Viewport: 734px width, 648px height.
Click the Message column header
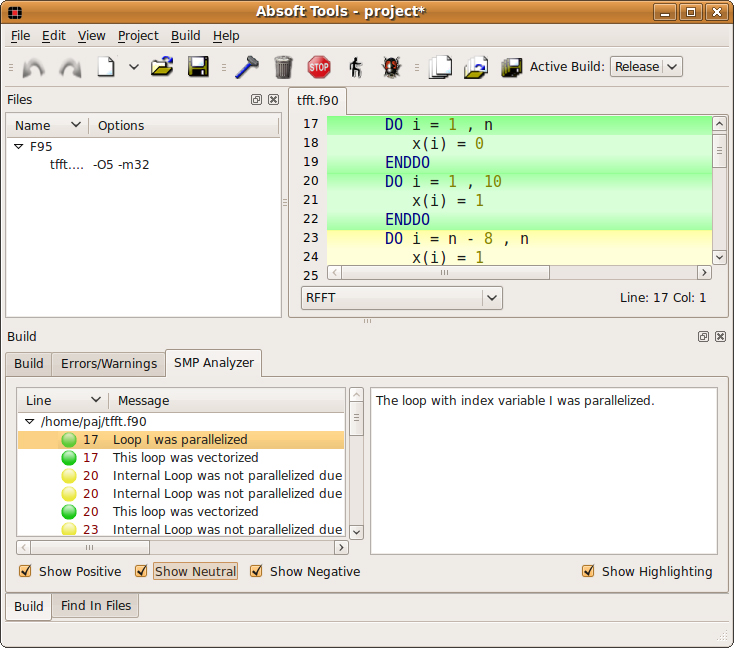(x=227, y=400)
